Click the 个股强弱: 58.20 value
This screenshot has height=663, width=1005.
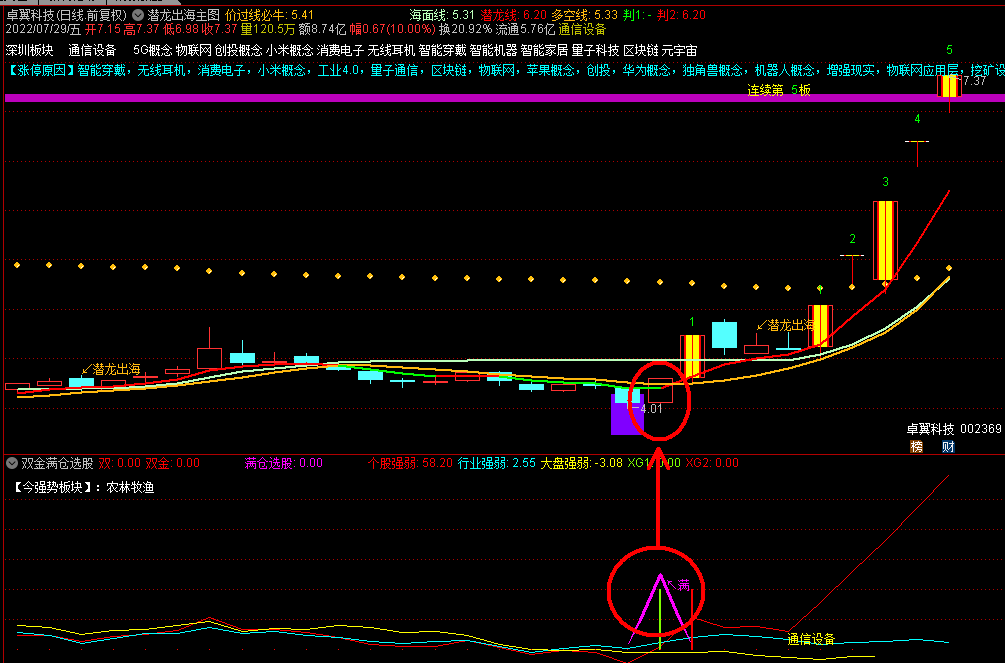point(410,463)
